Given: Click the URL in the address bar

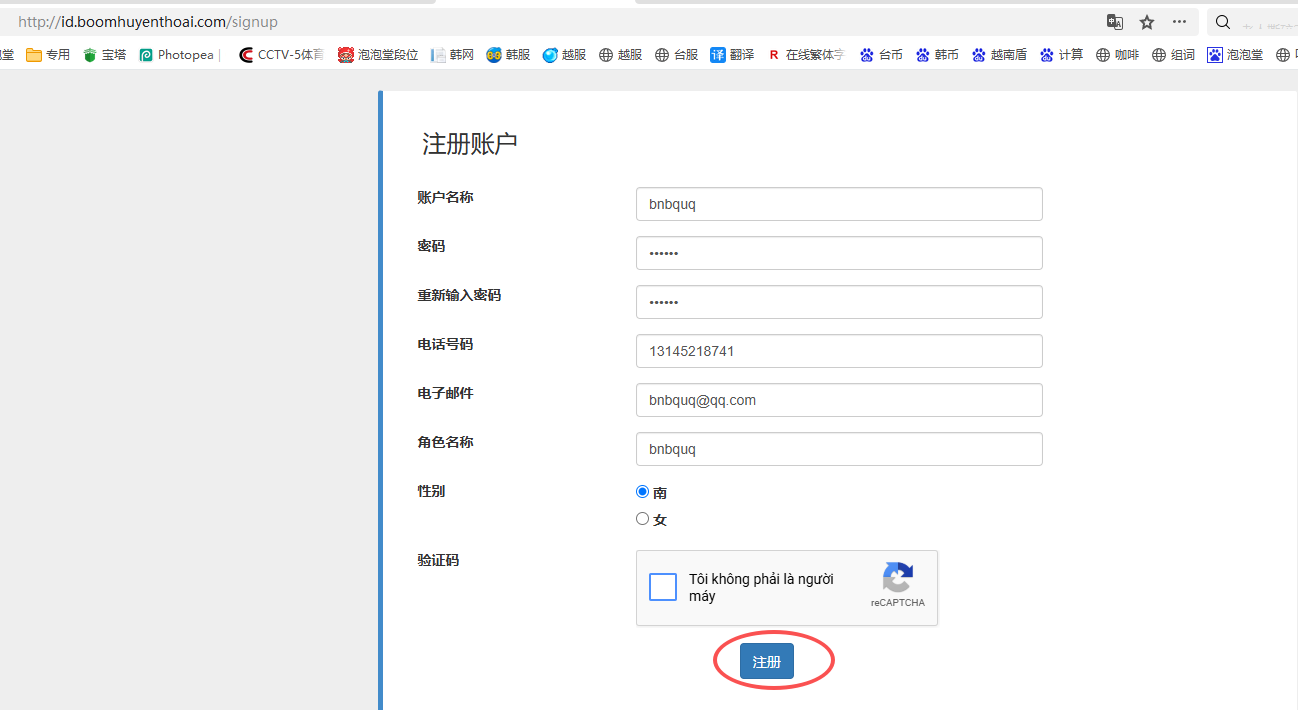Looking at the screenshot, I should [148, 22].
